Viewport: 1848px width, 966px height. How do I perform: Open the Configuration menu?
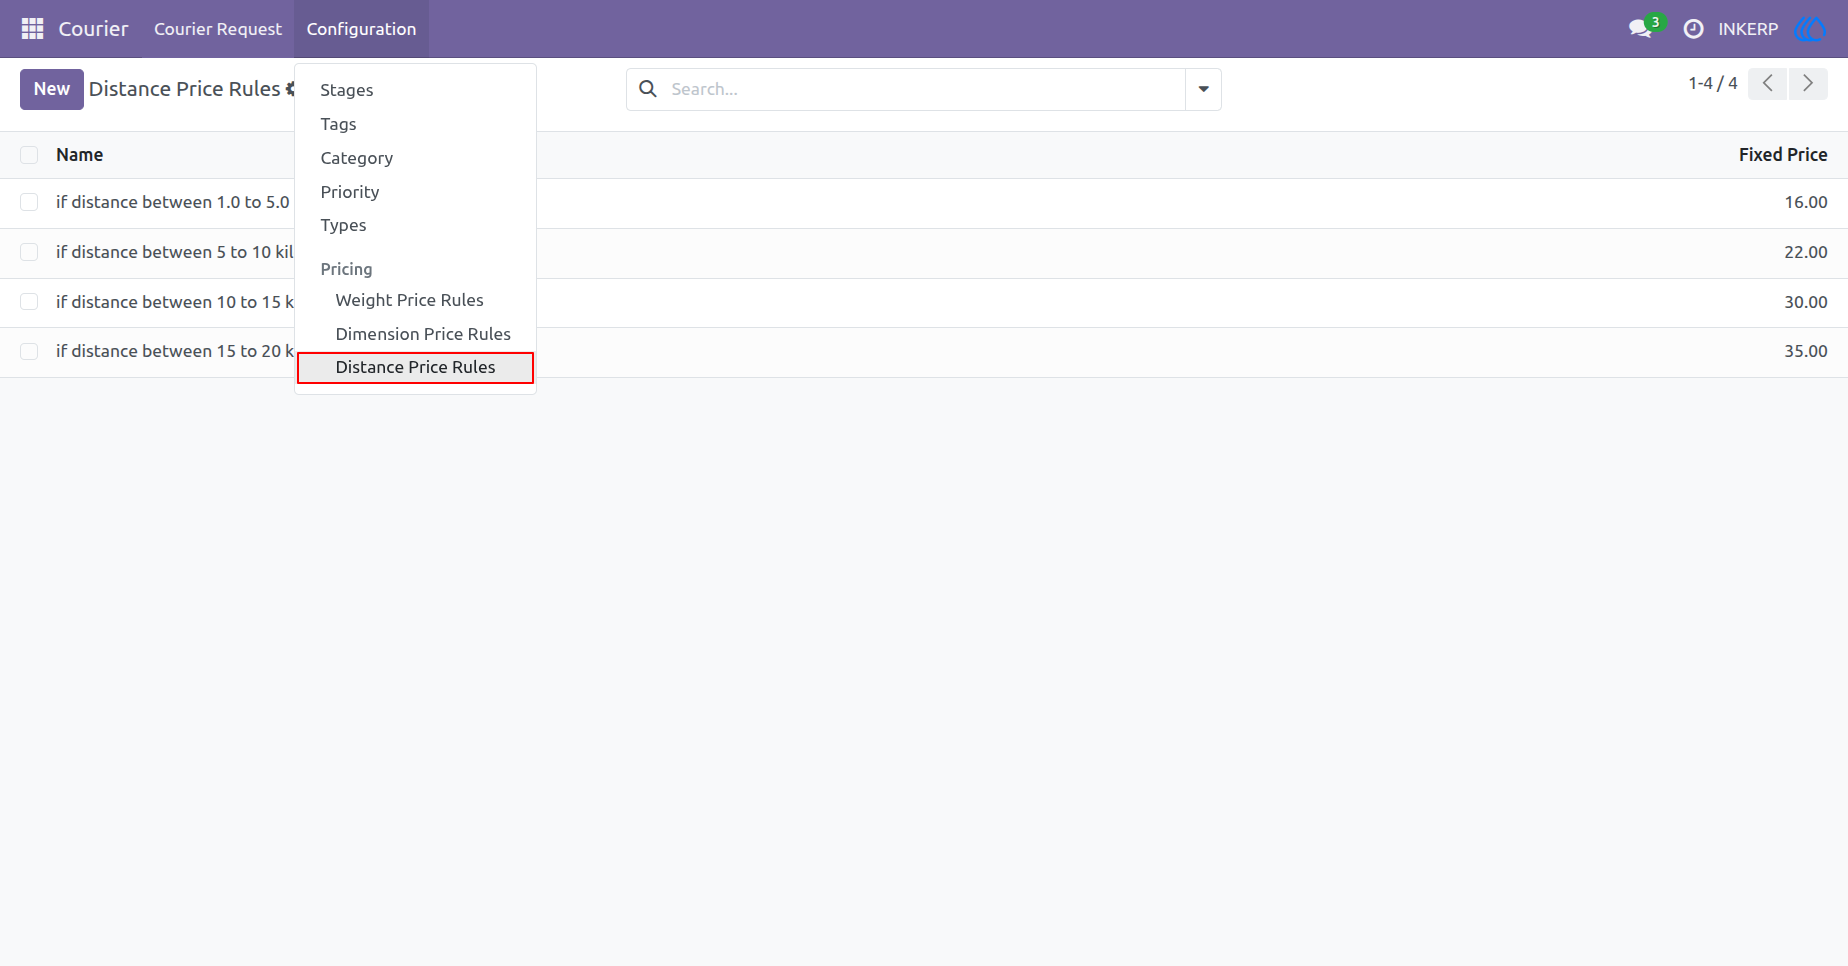point(361,29)
